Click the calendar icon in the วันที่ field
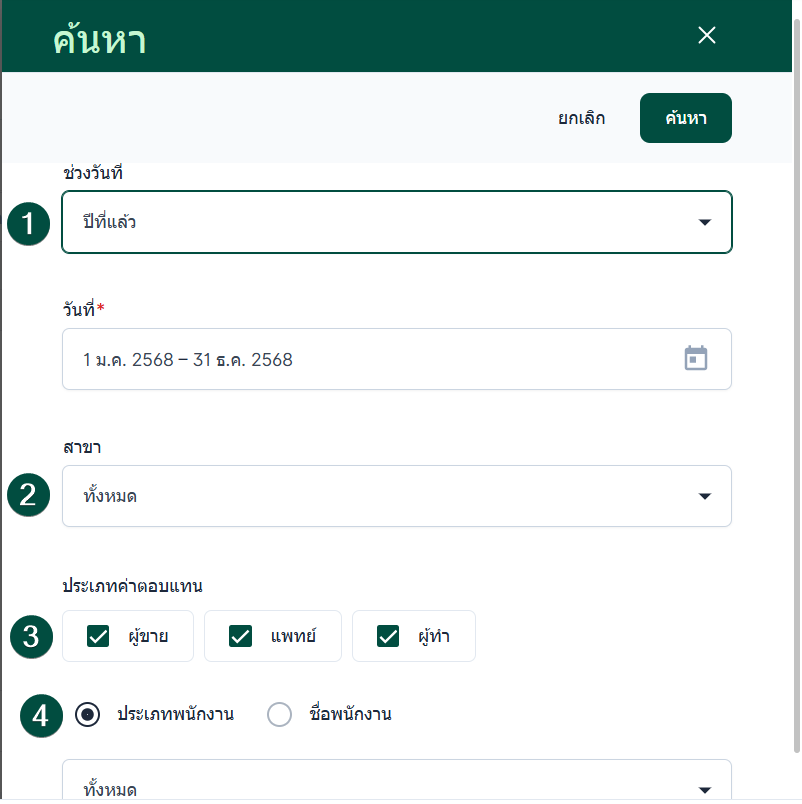Viewport: 802px width, 804px height. (695, 359)
